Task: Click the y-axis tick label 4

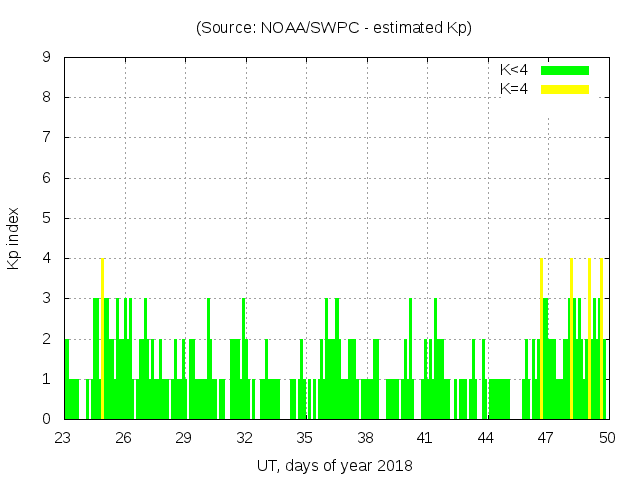Action: [46, 258]
